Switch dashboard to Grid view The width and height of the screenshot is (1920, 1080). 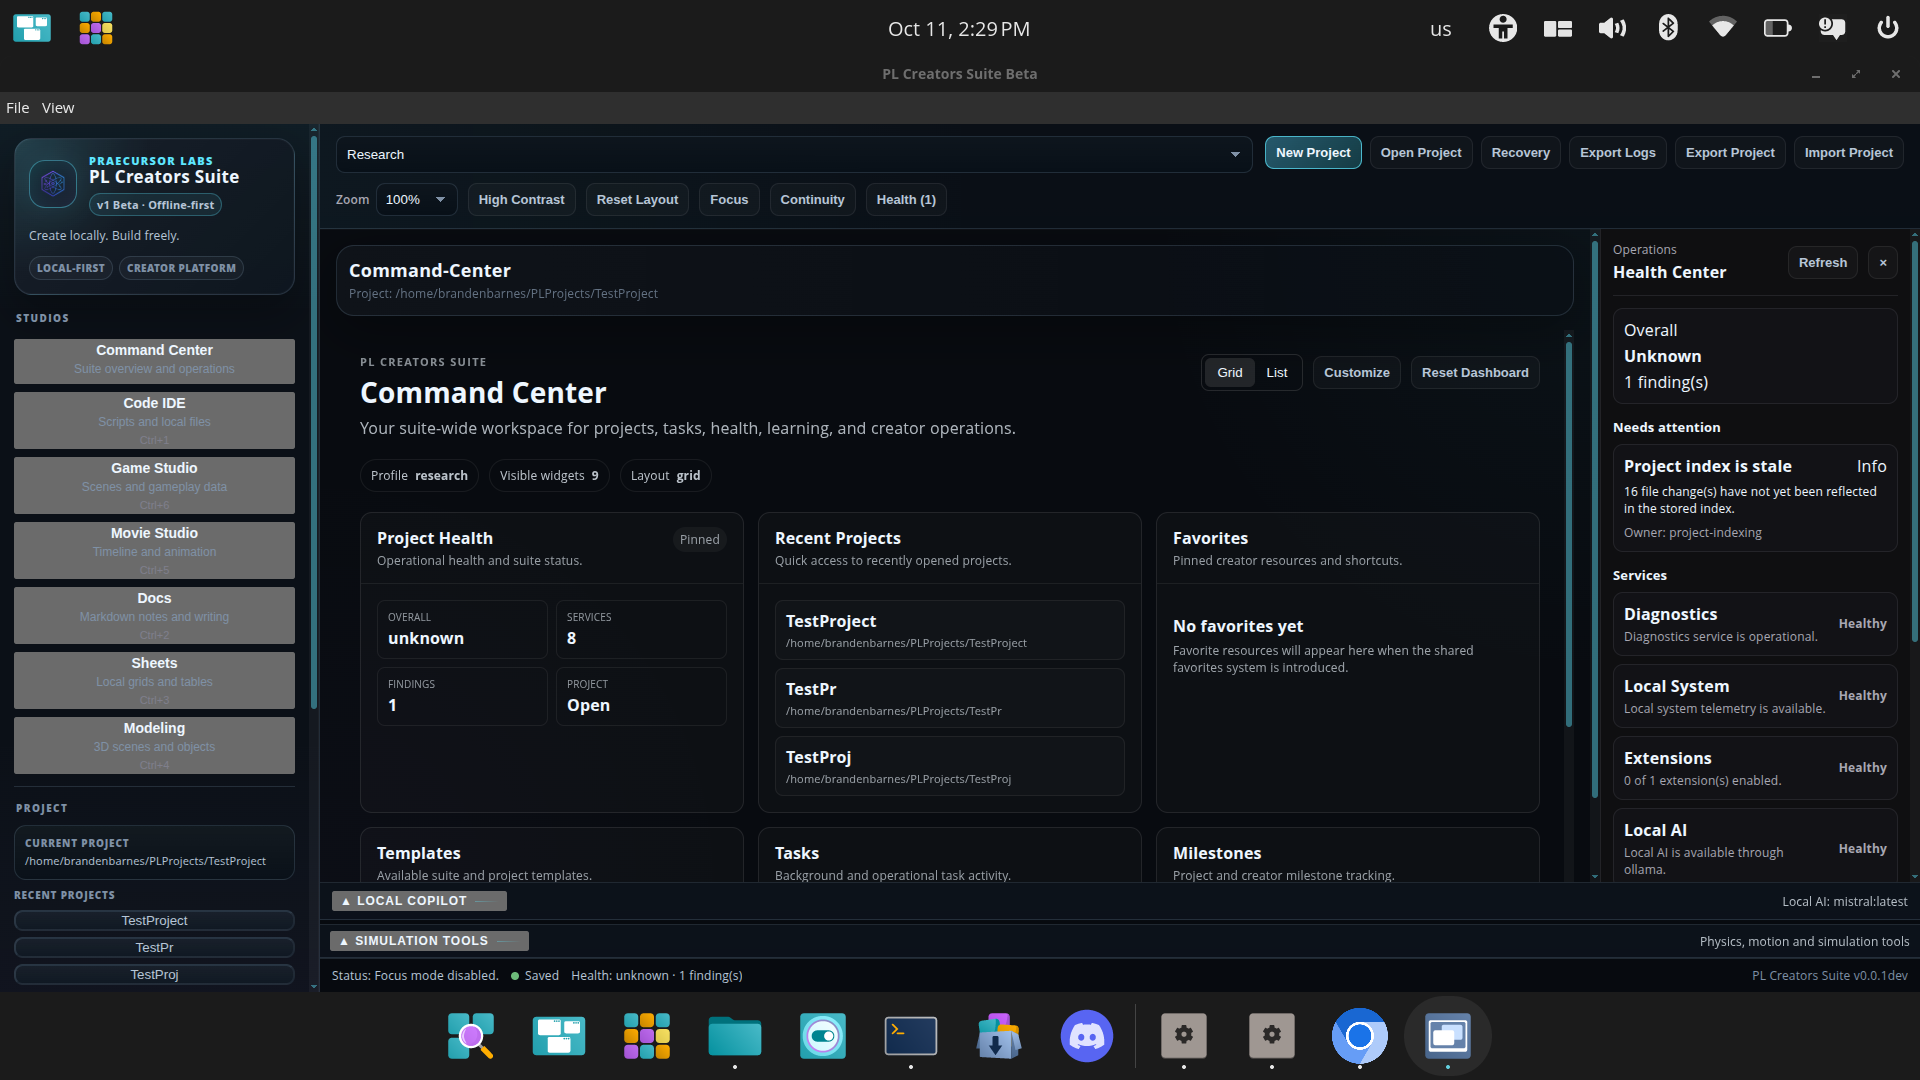click(1230, 373)
